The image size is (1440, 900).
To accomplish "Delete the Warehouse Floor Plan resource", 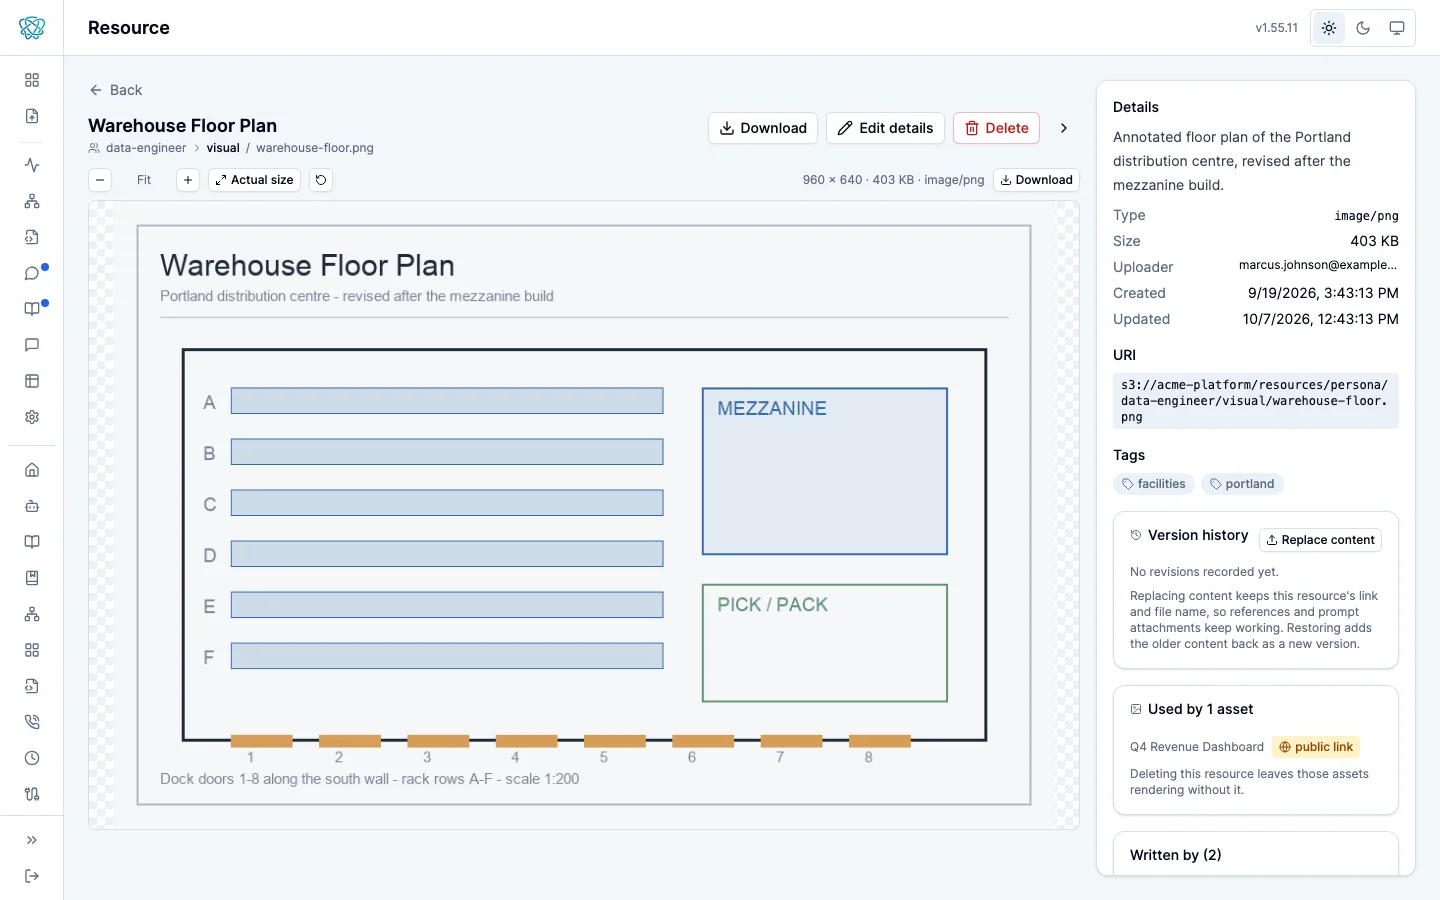I will [x=996, y=128].
